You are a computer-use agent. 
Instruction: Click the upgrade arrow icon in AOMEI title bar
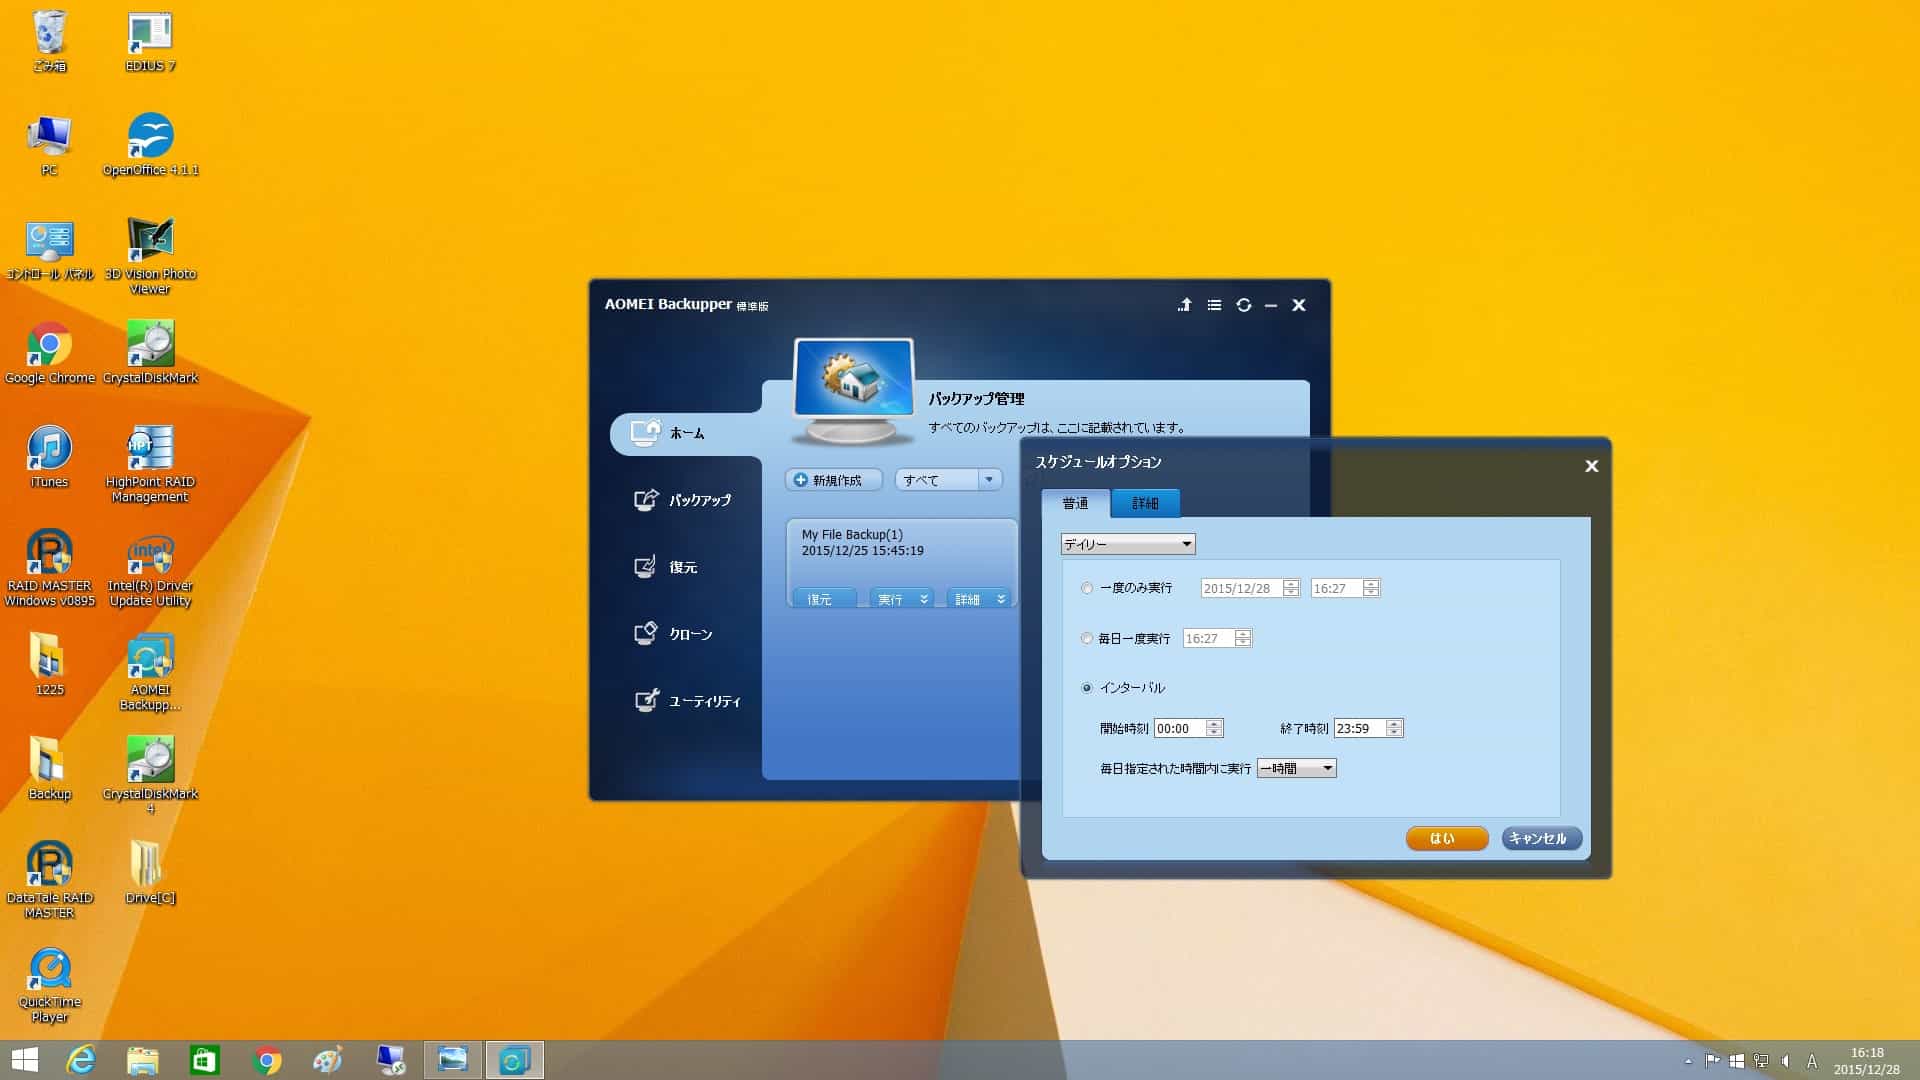(1184, 305)
